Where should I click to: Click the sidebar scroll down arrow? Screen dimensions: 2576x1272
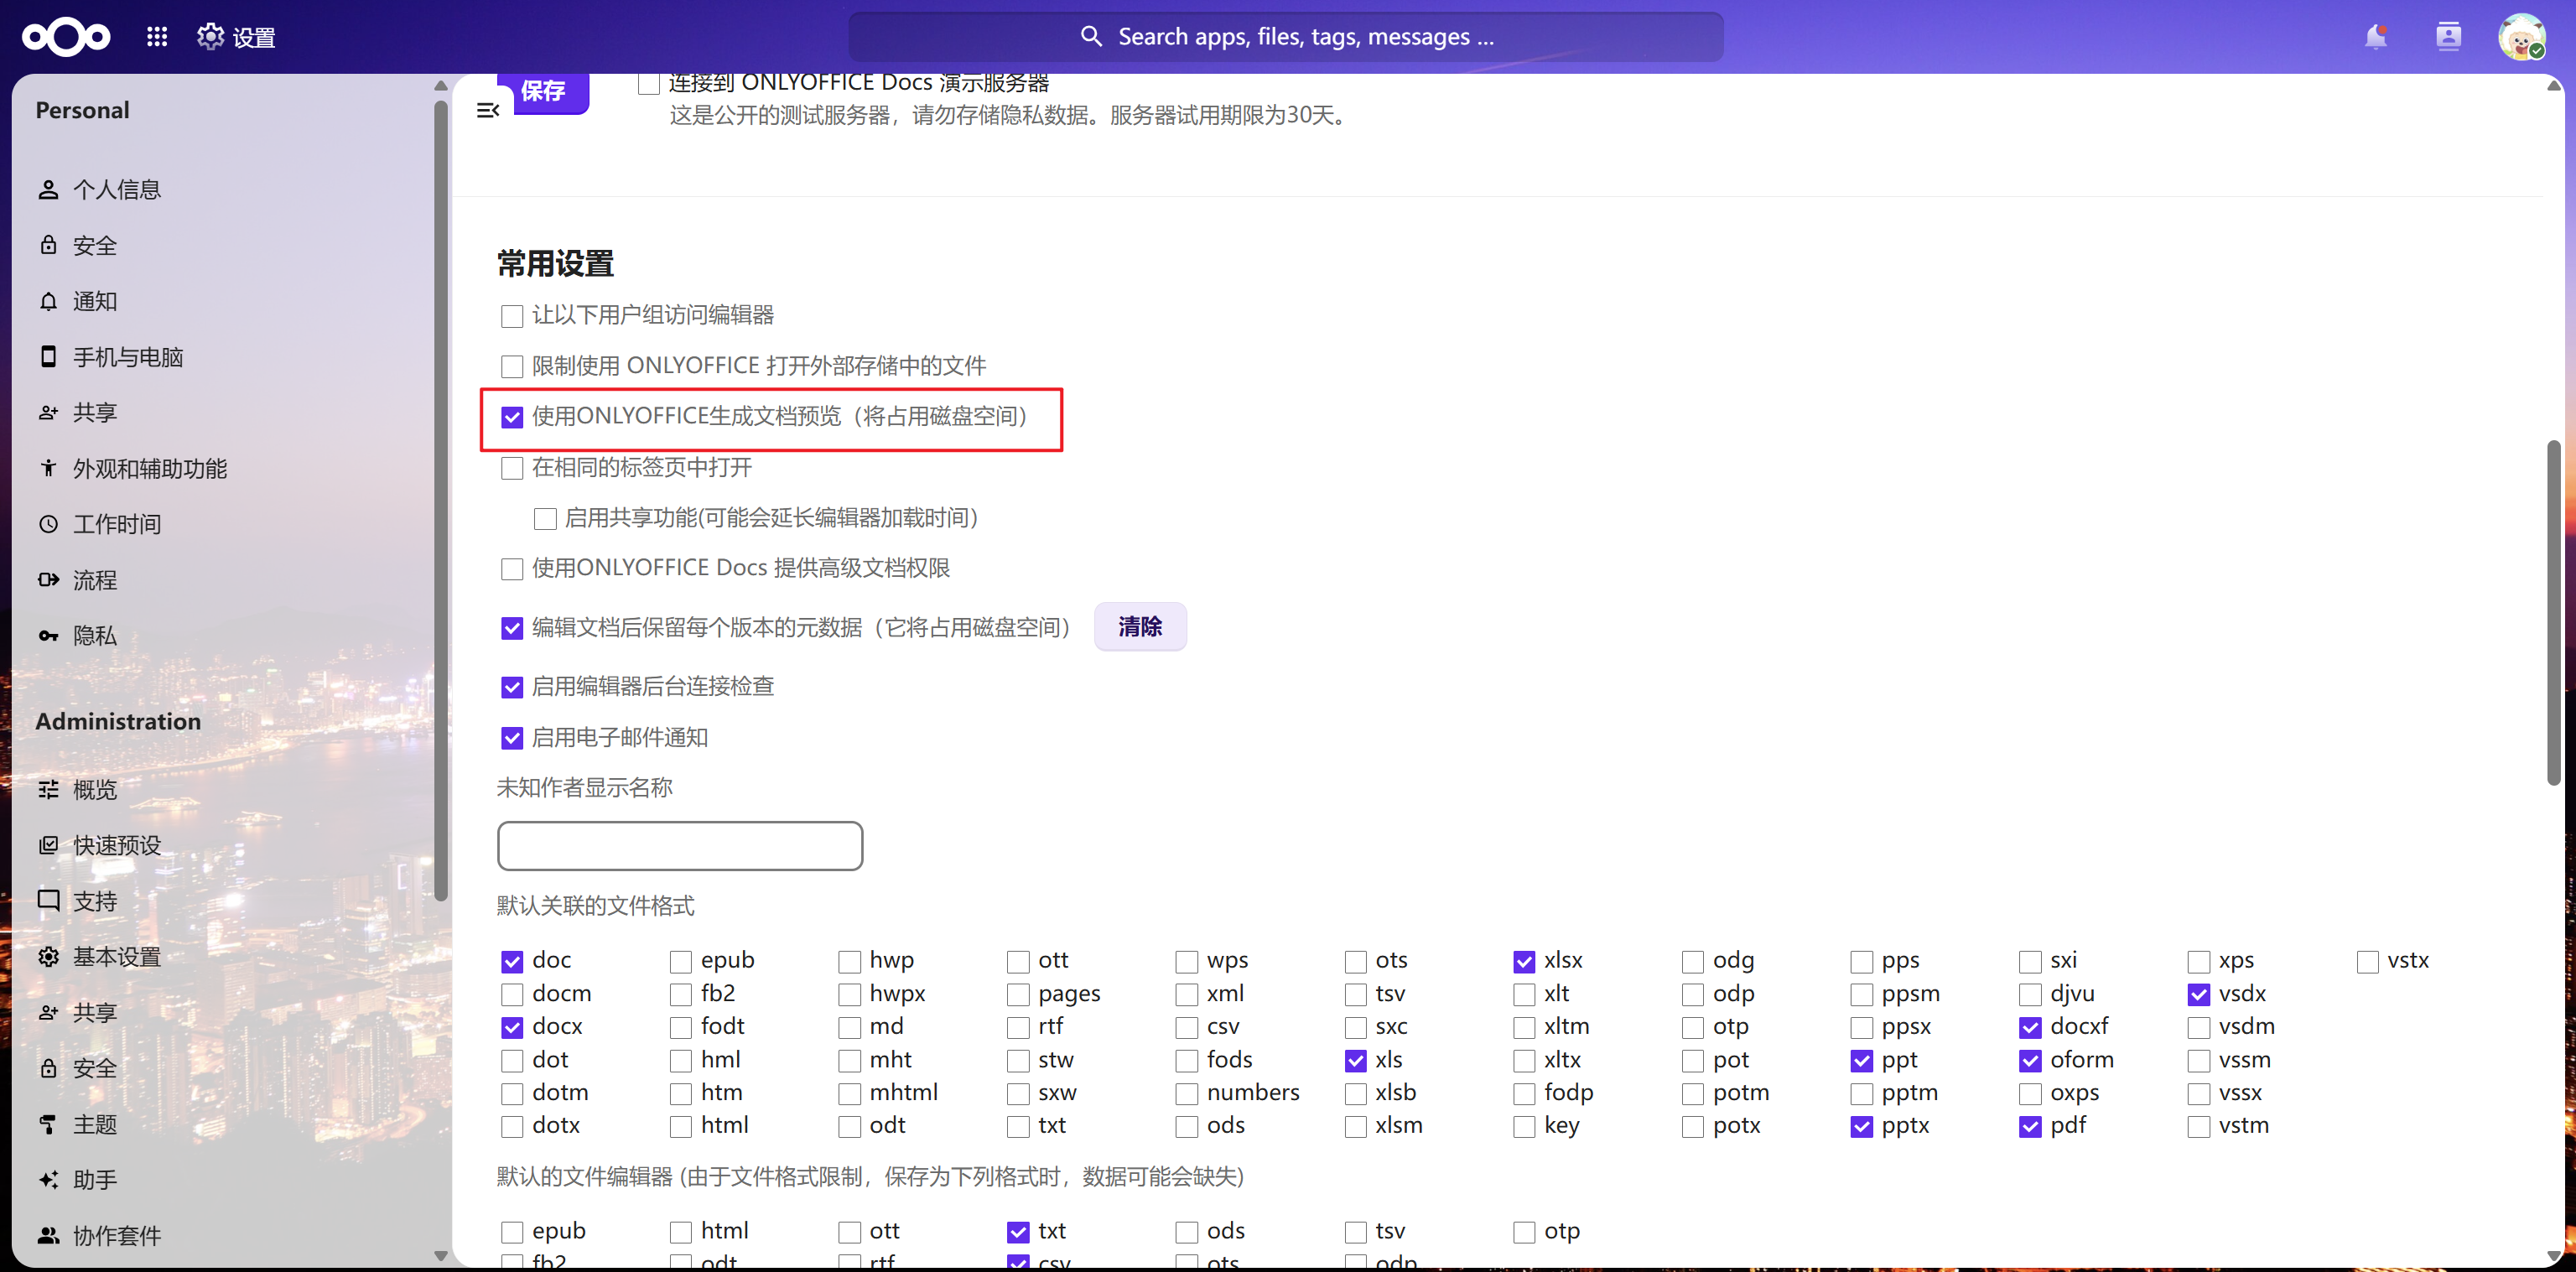click(x=441, y=1256)
